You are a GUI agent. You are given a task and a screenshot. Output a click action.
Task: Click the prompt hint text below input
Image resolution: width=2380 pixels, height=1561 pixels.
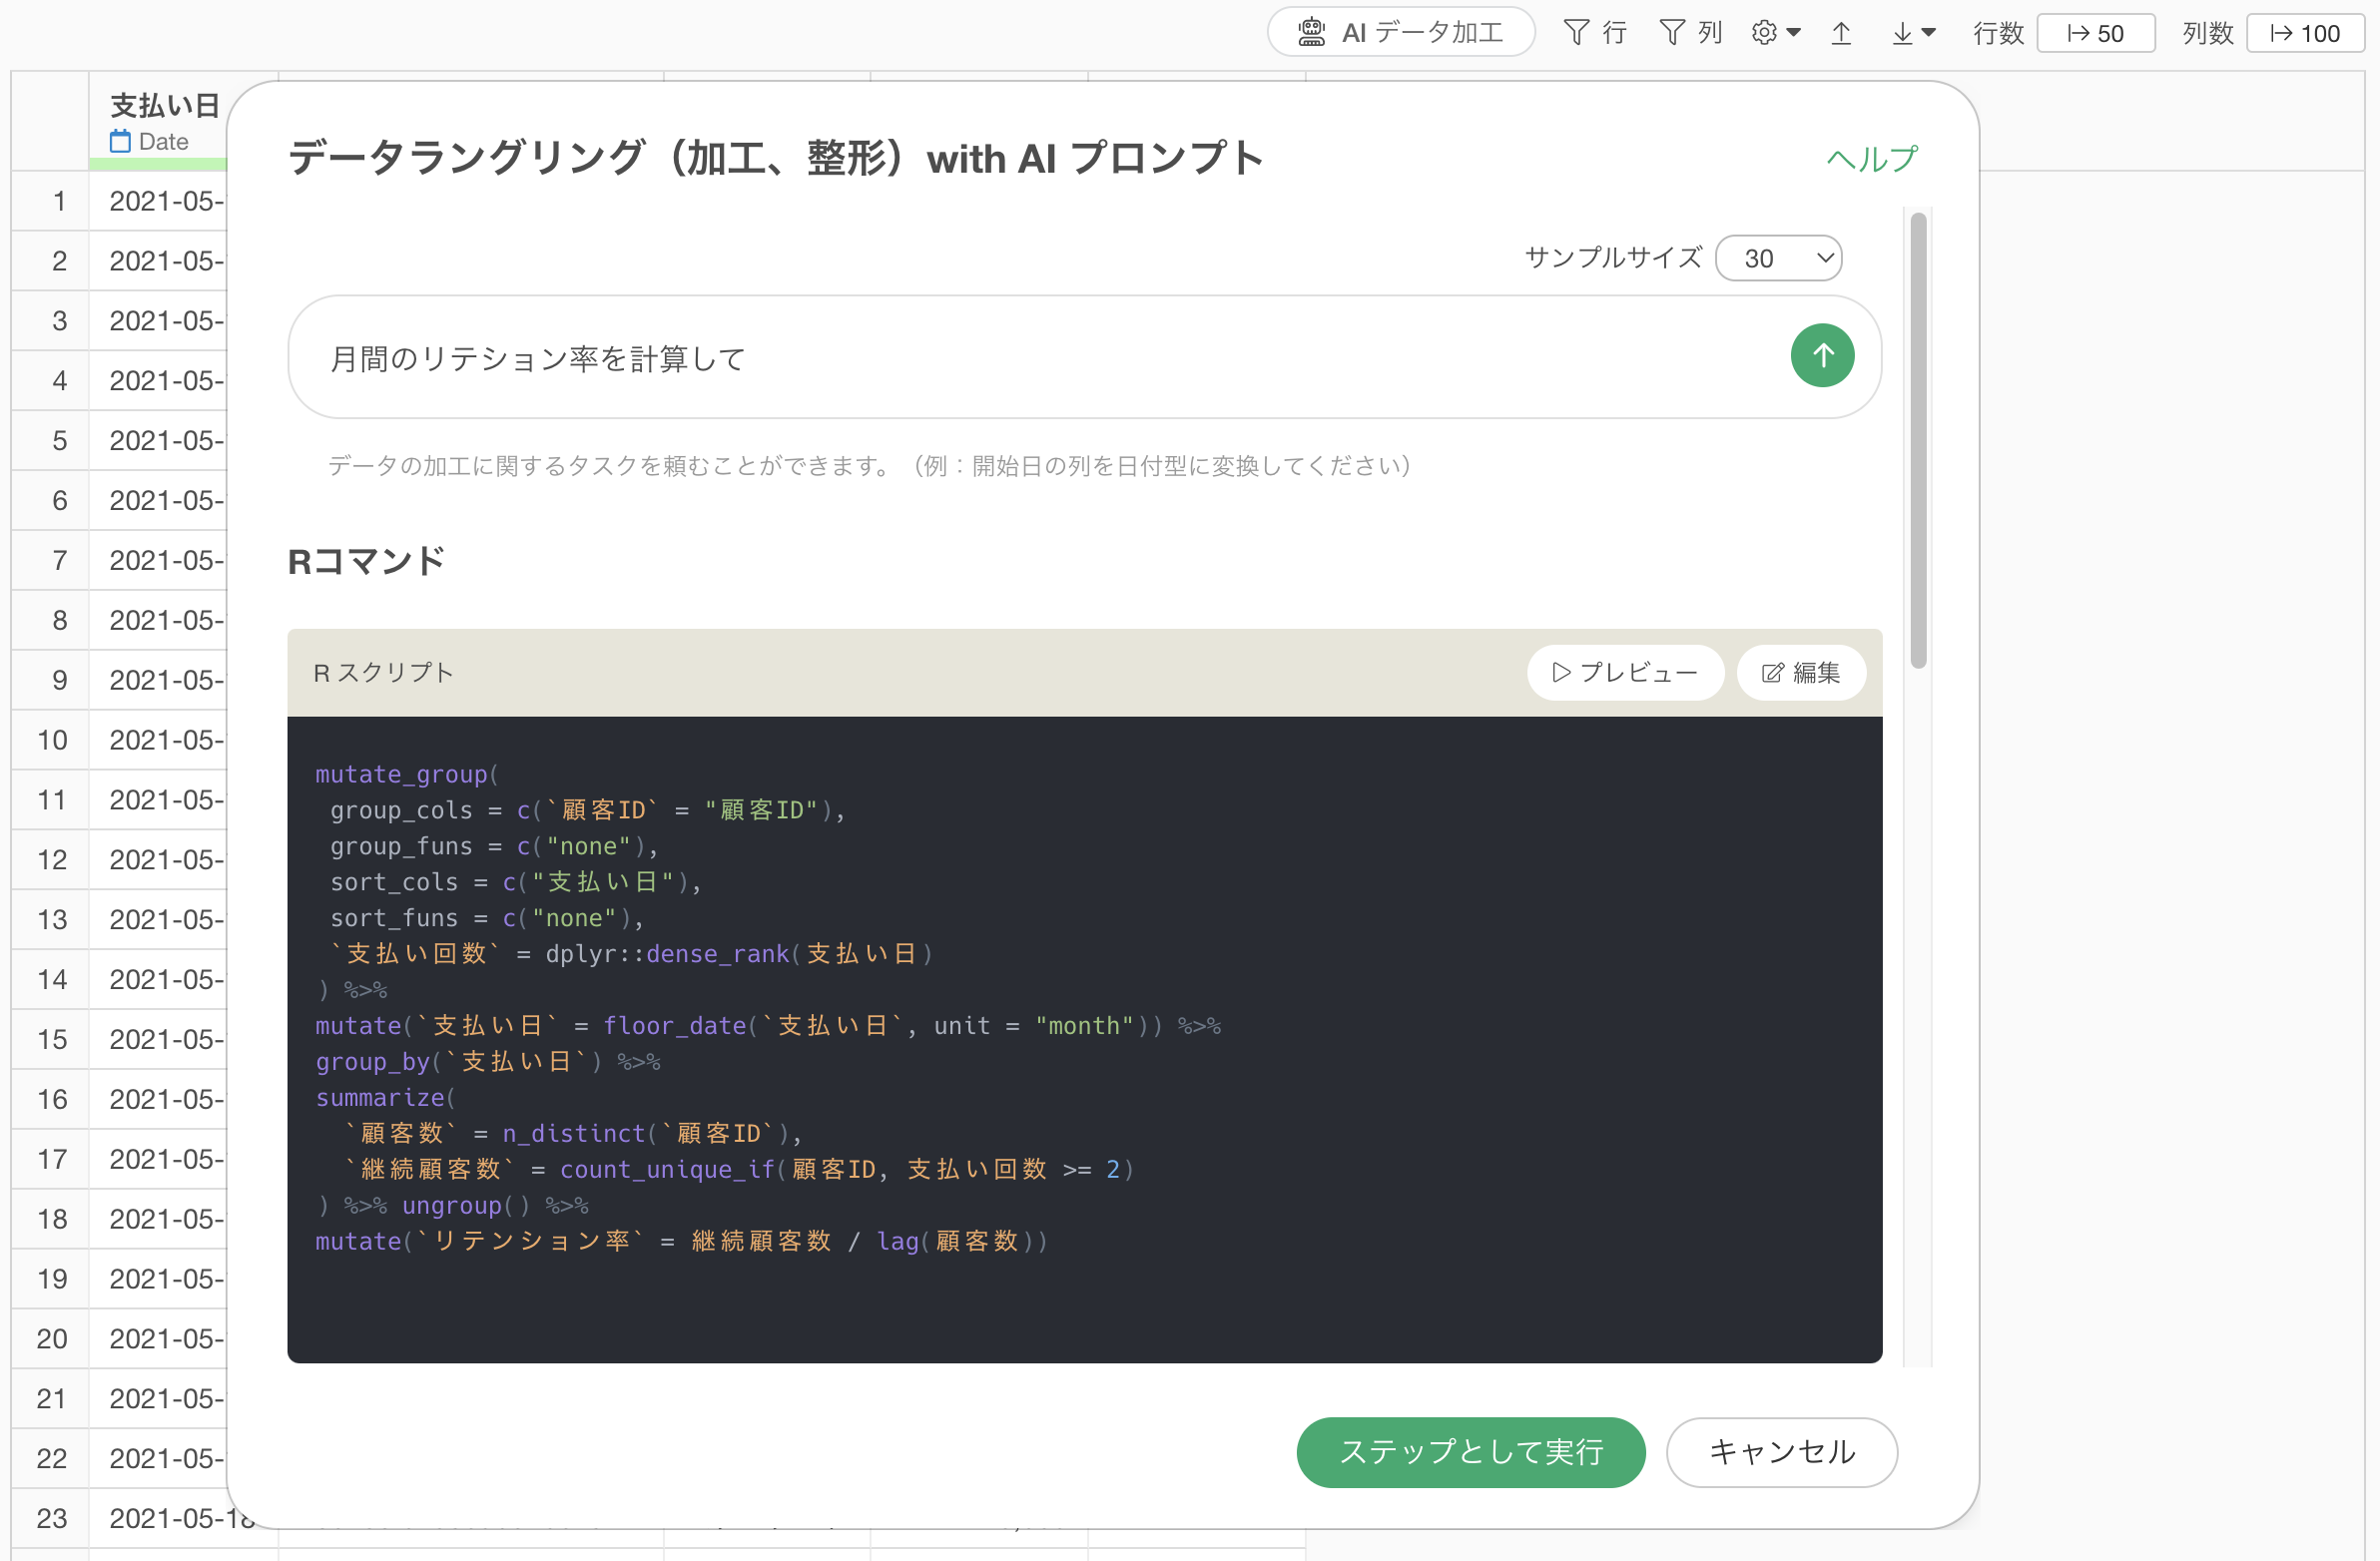pyautogui.click(x=869, y=465)
